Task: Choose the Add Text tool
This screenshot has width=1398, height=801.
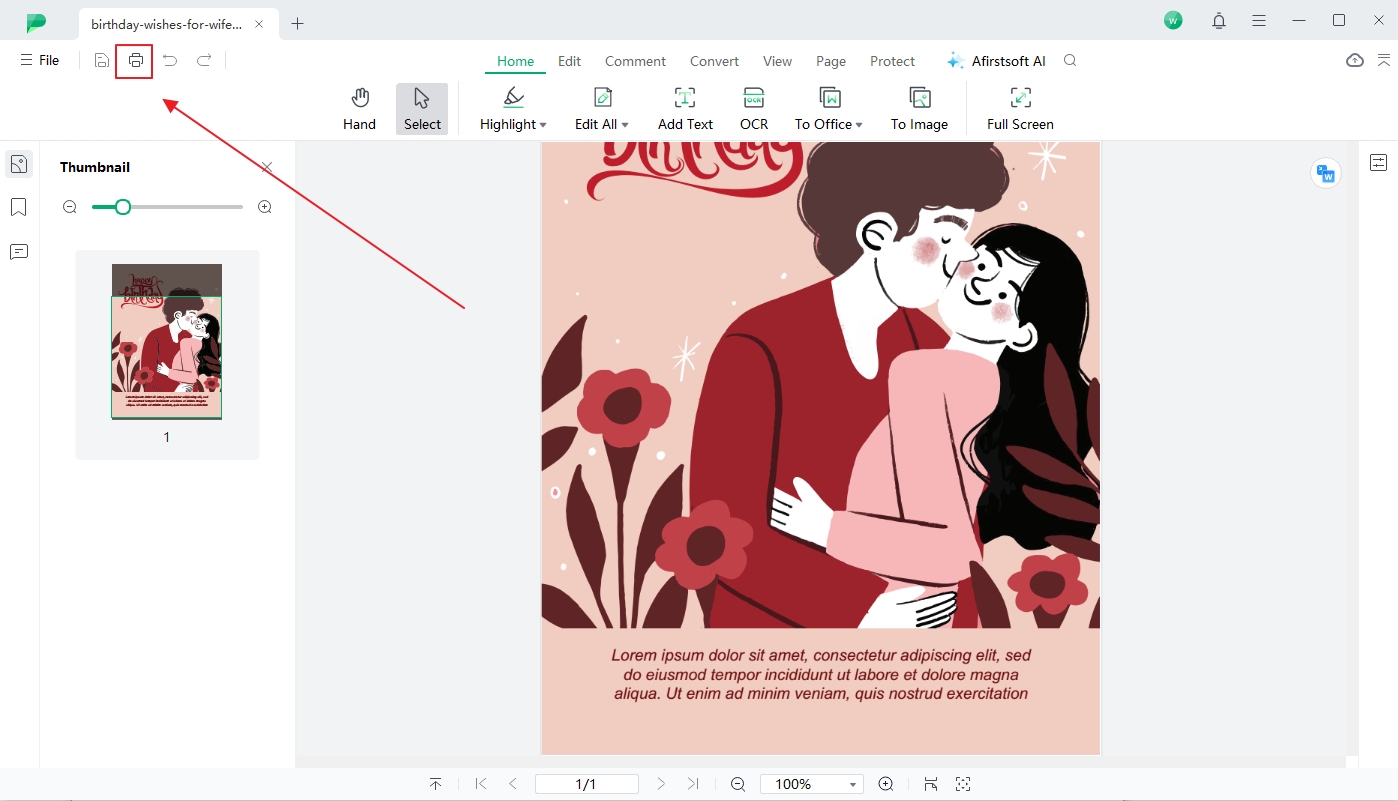Action: pyautogui.click(x=685, y=109)
